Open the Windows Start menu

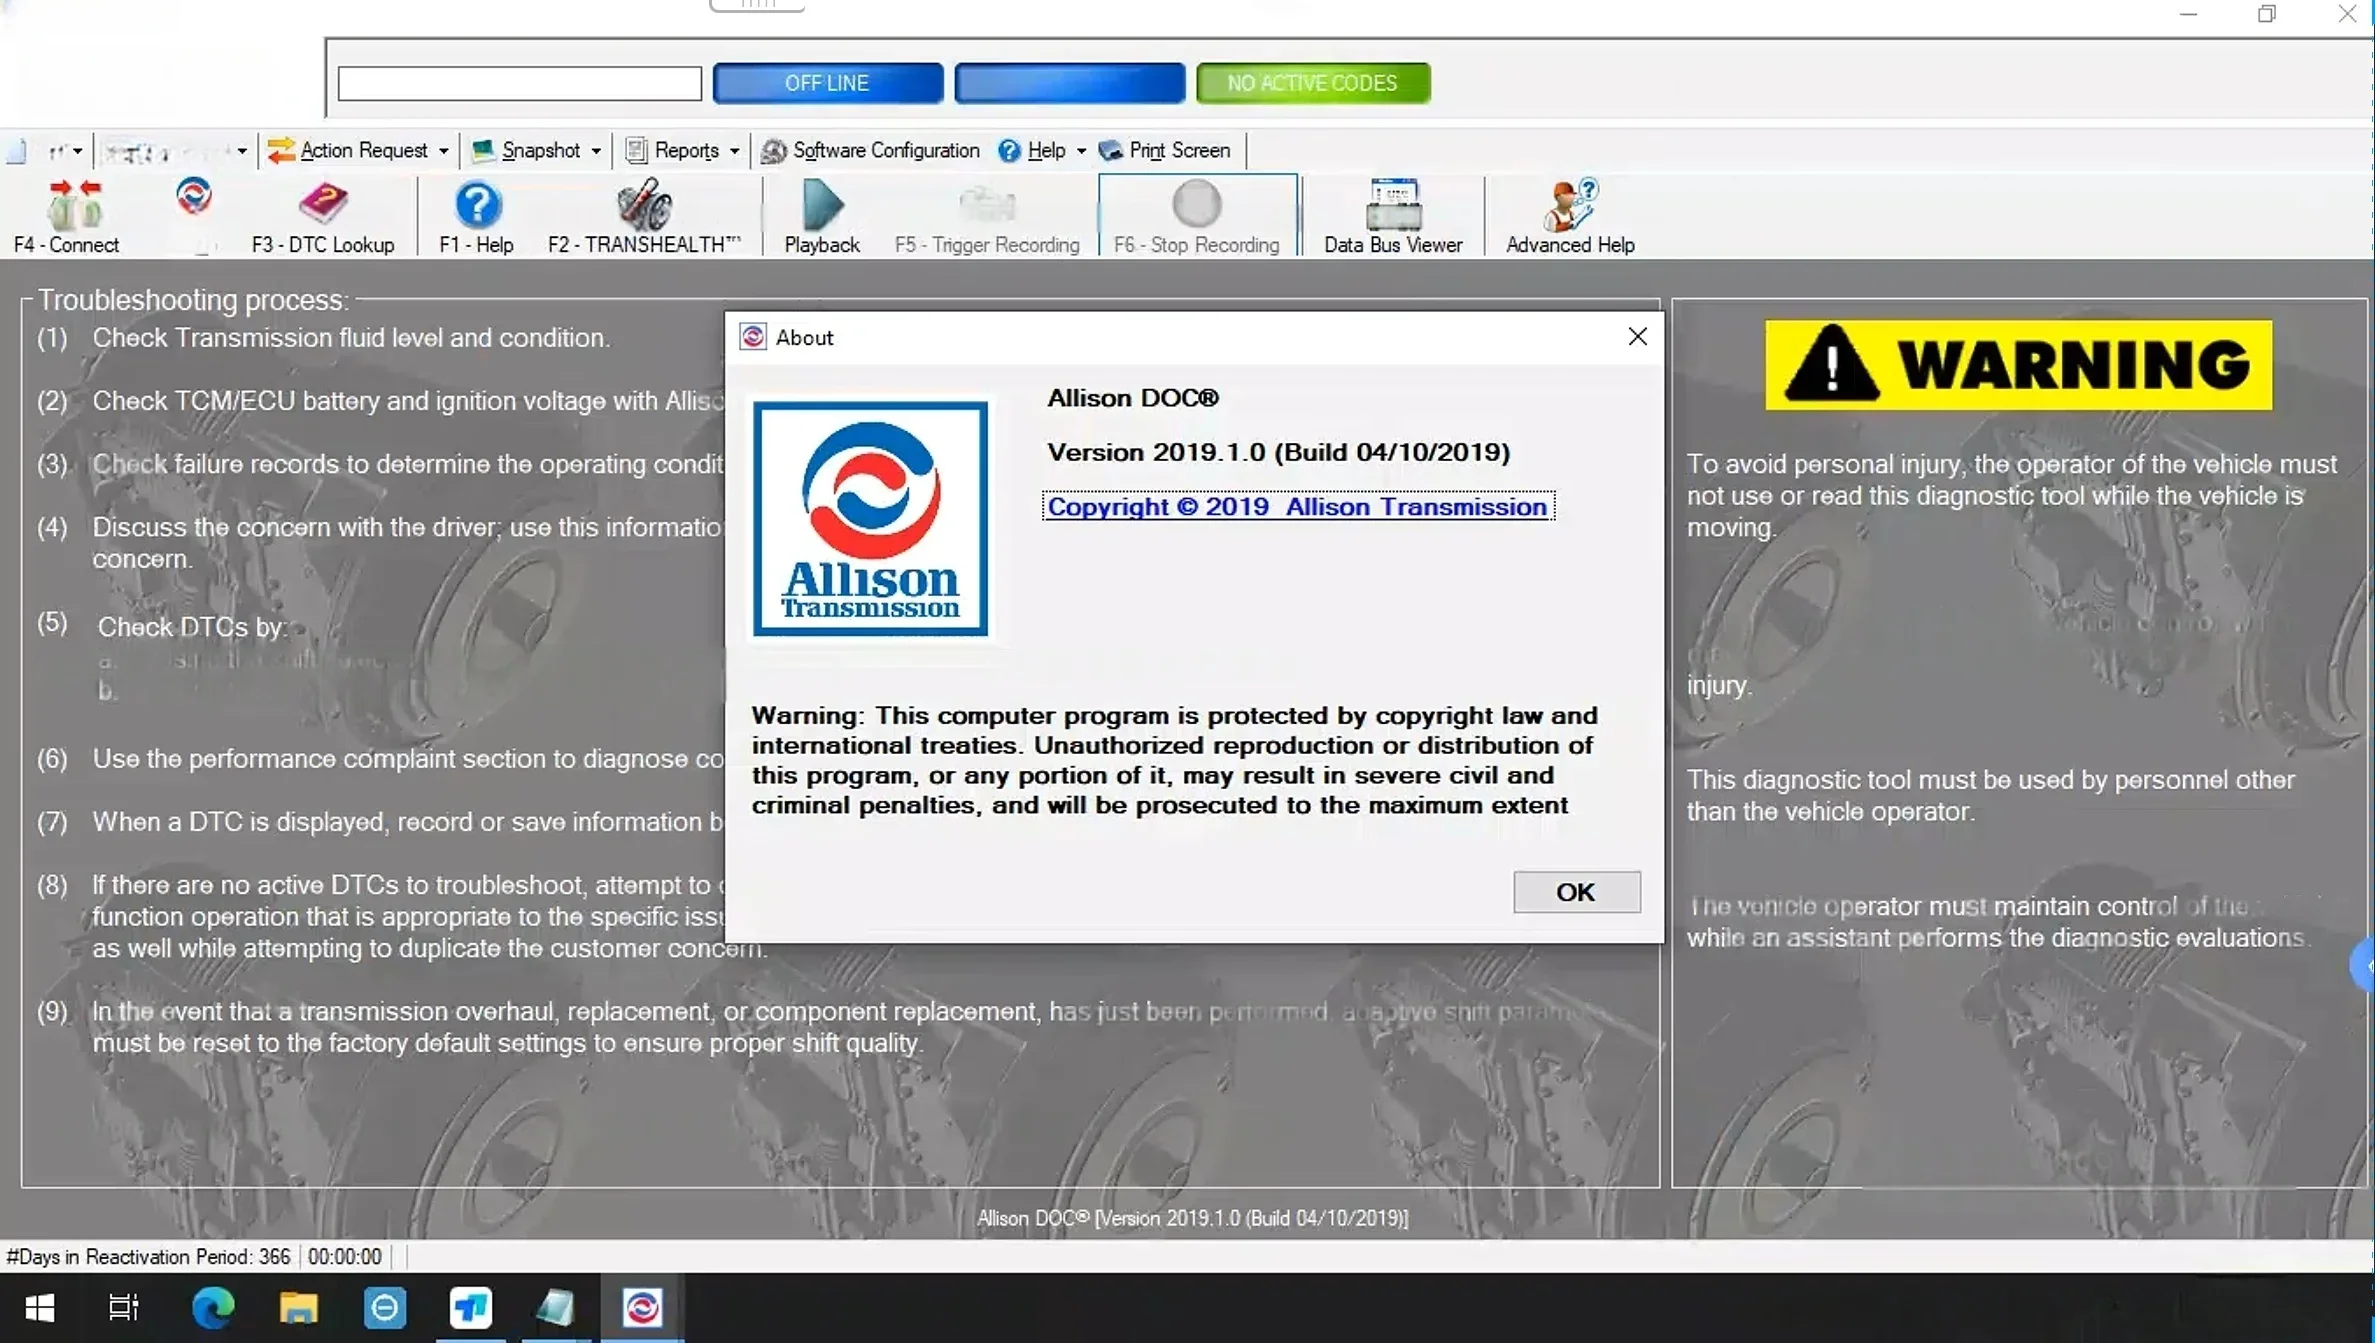(x=40, y=1308)
